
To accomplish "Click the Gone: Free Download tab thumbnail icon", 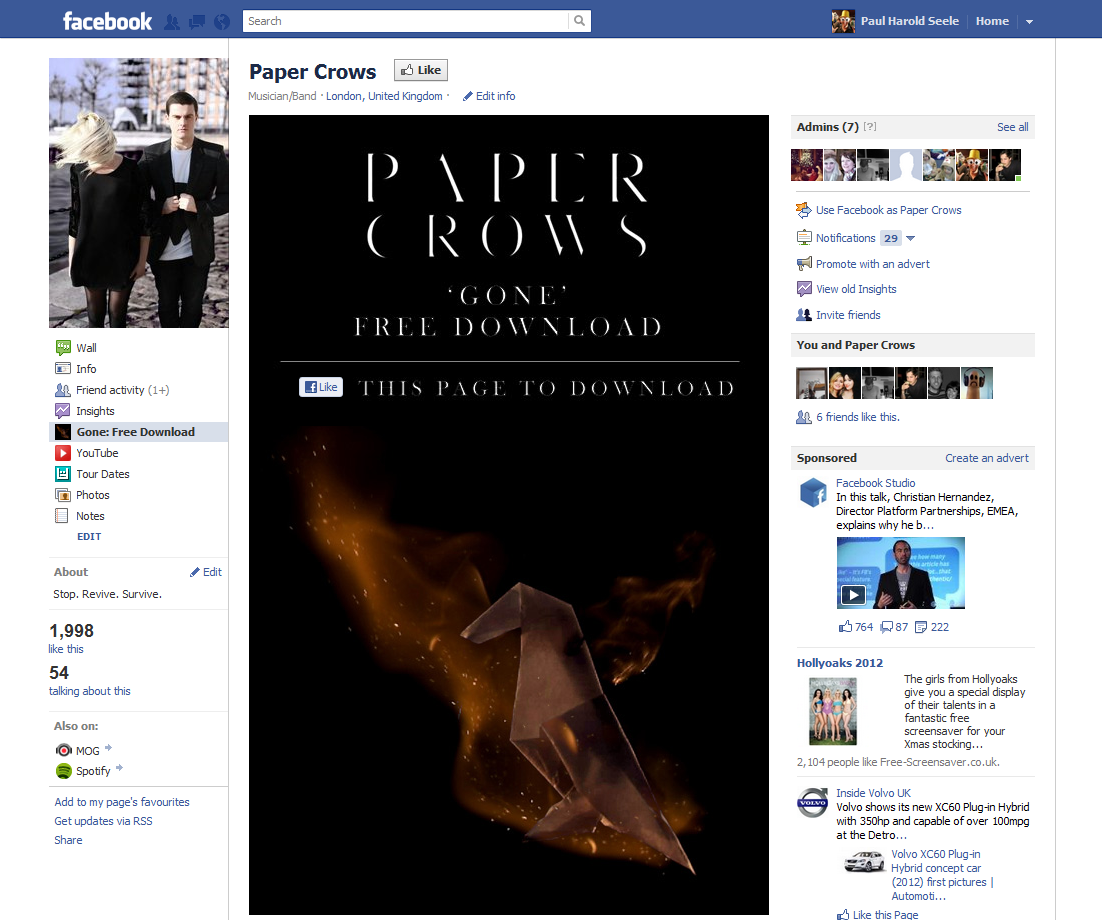I will [63, 432].
